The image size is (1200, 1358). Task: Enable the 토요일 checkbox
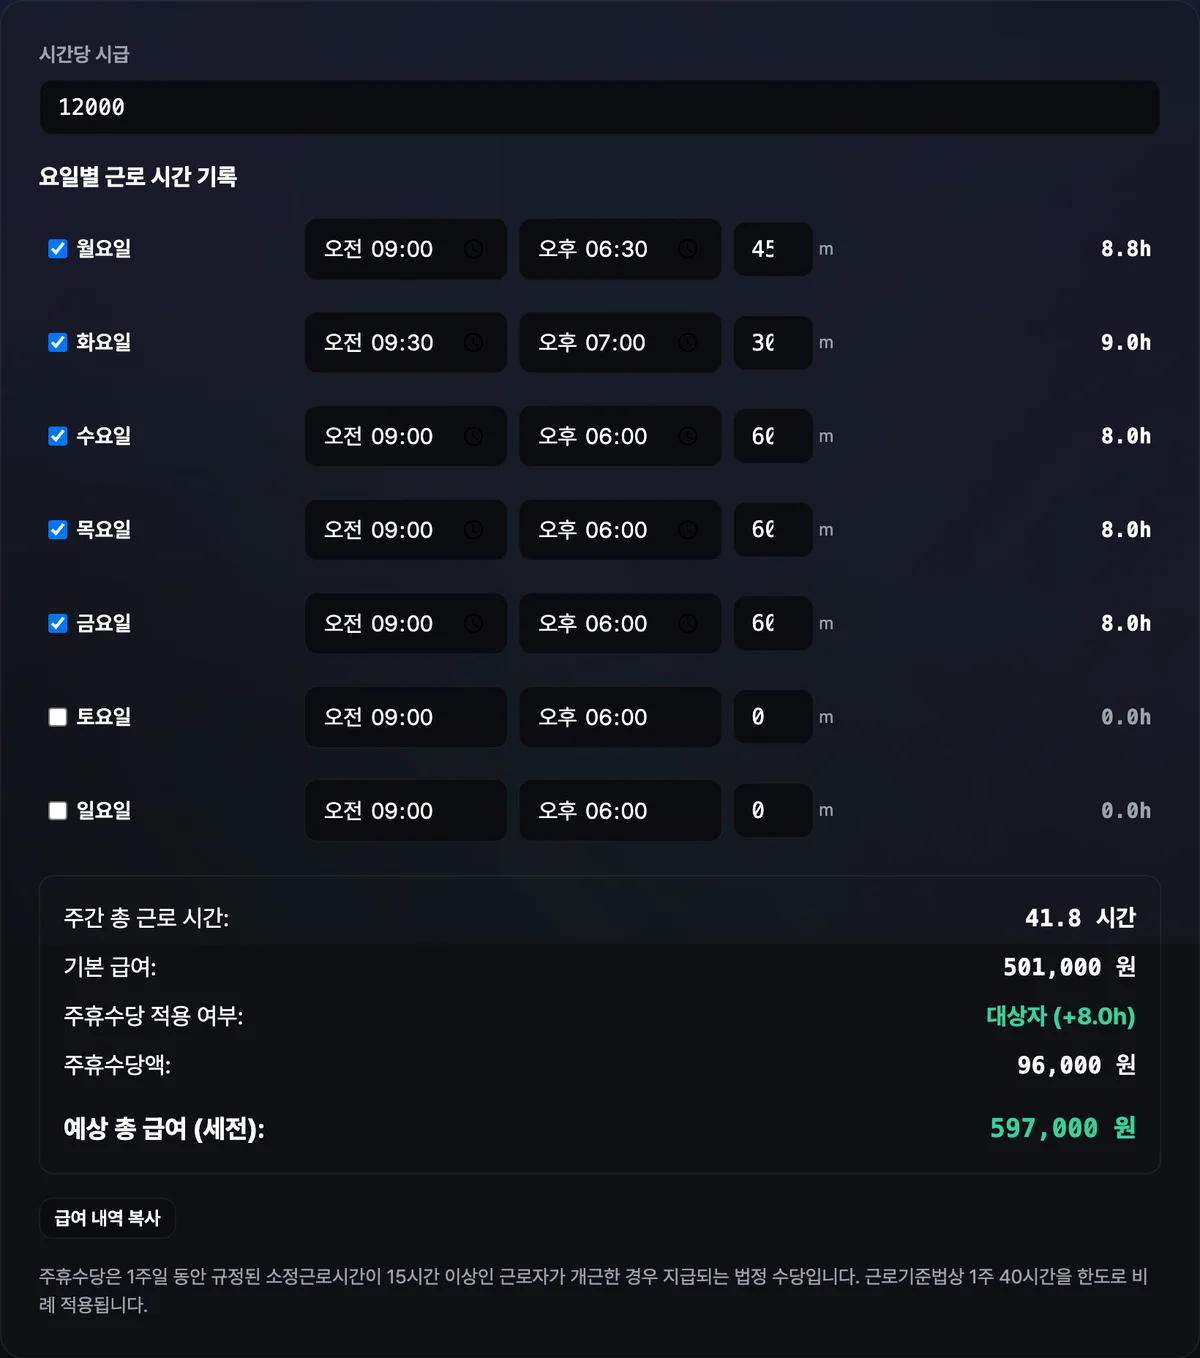click(58, 717)
